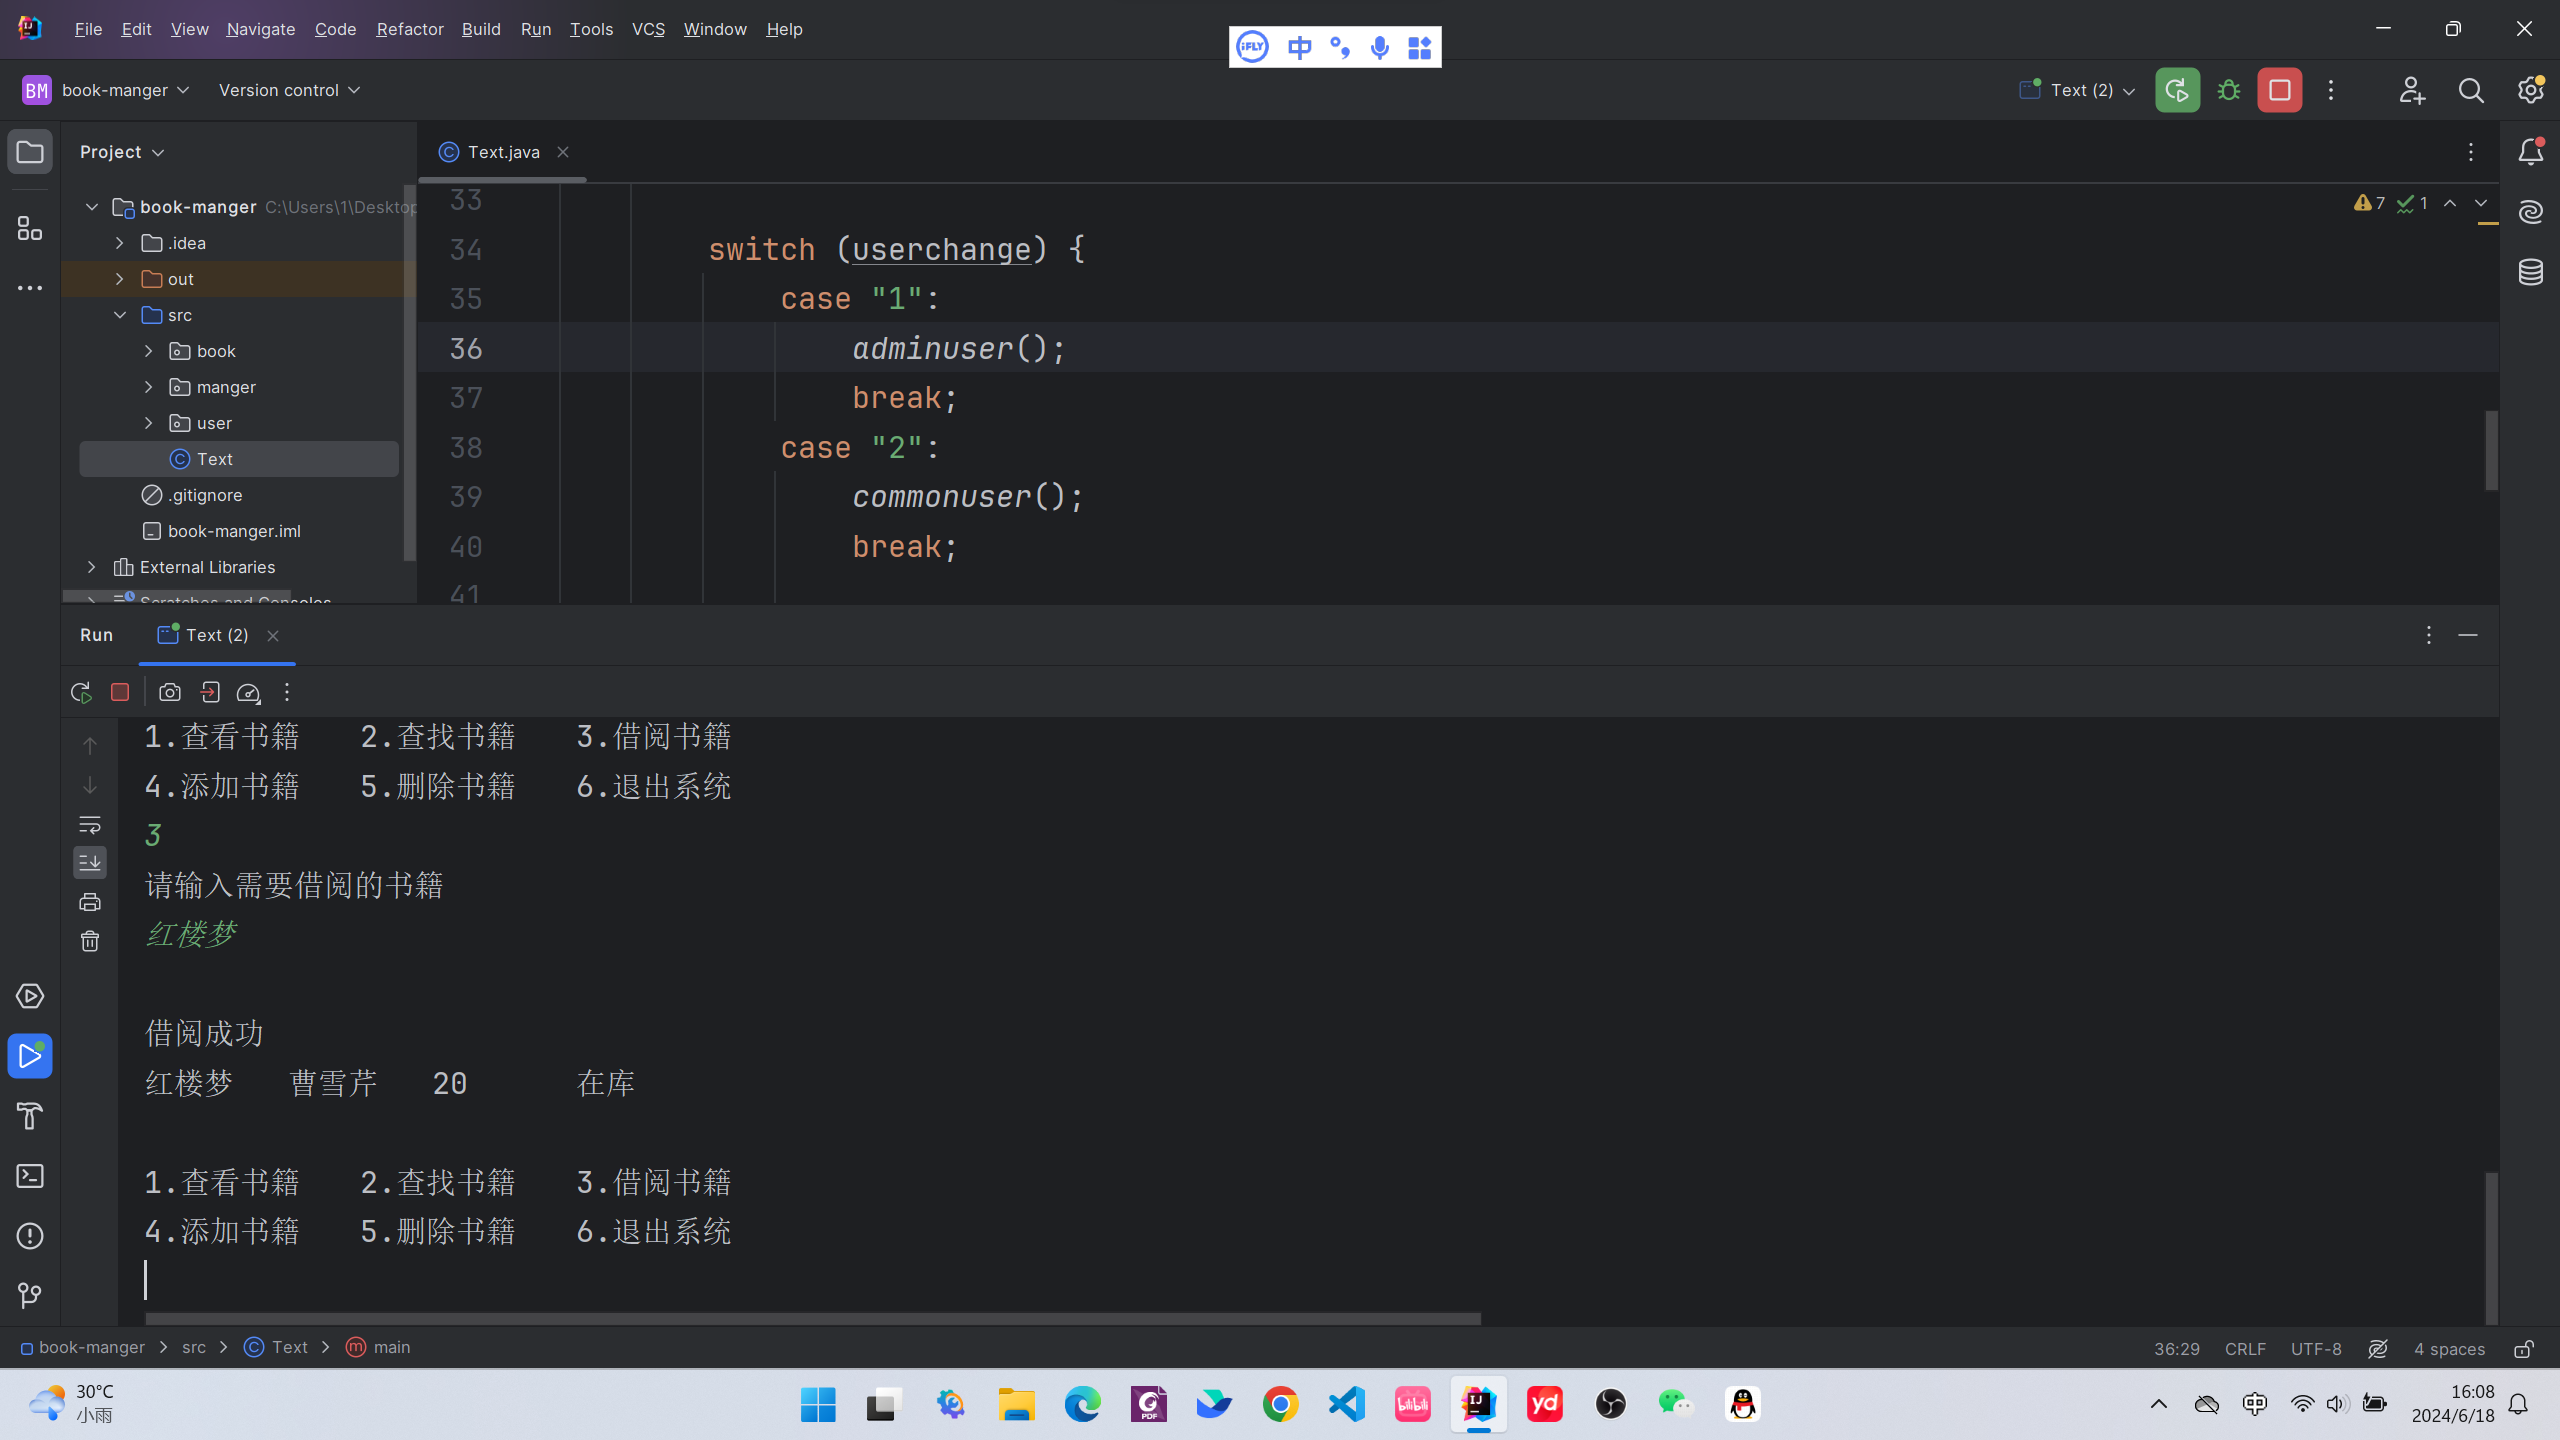
Task: Expand the manger package
Action: tap(148, 387)
